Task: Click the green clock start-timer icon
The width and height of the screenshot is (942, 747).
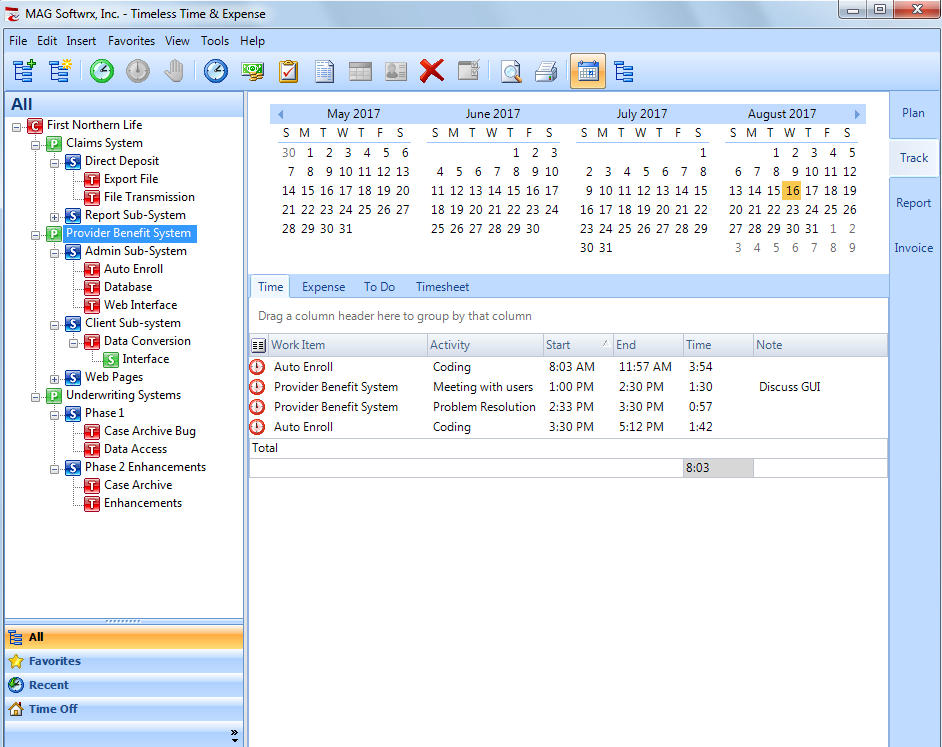Action: click(101, 71)
